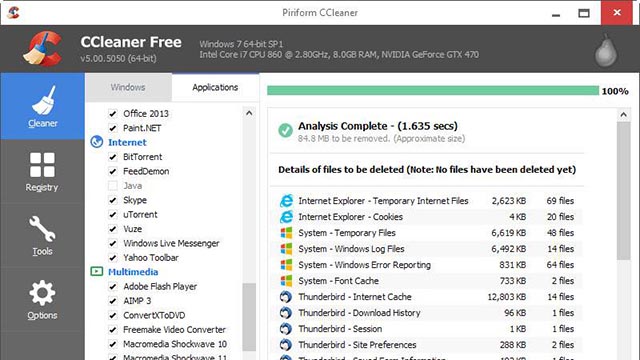The height and width of the screenshot is (360, 640).
Task: Uncheck the Paint.NET checkbox
Action: point(113,128)
